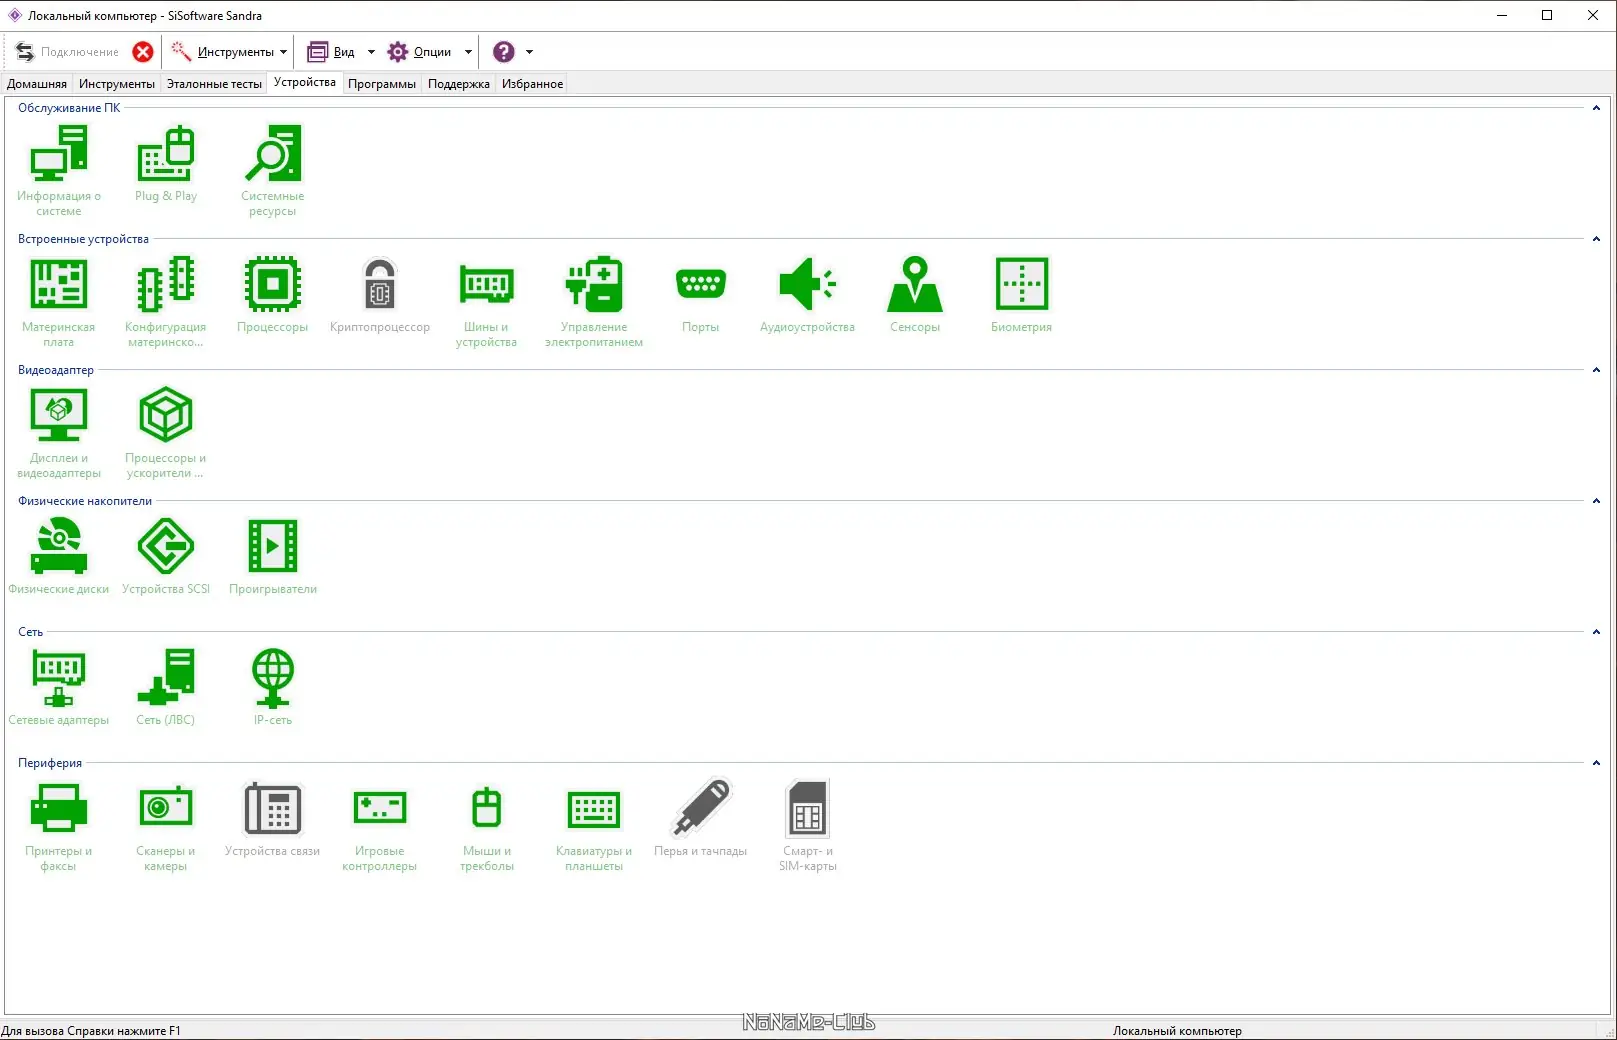Open the Физические диски module
This screenshot has width=1617, height=1040.
59,556
